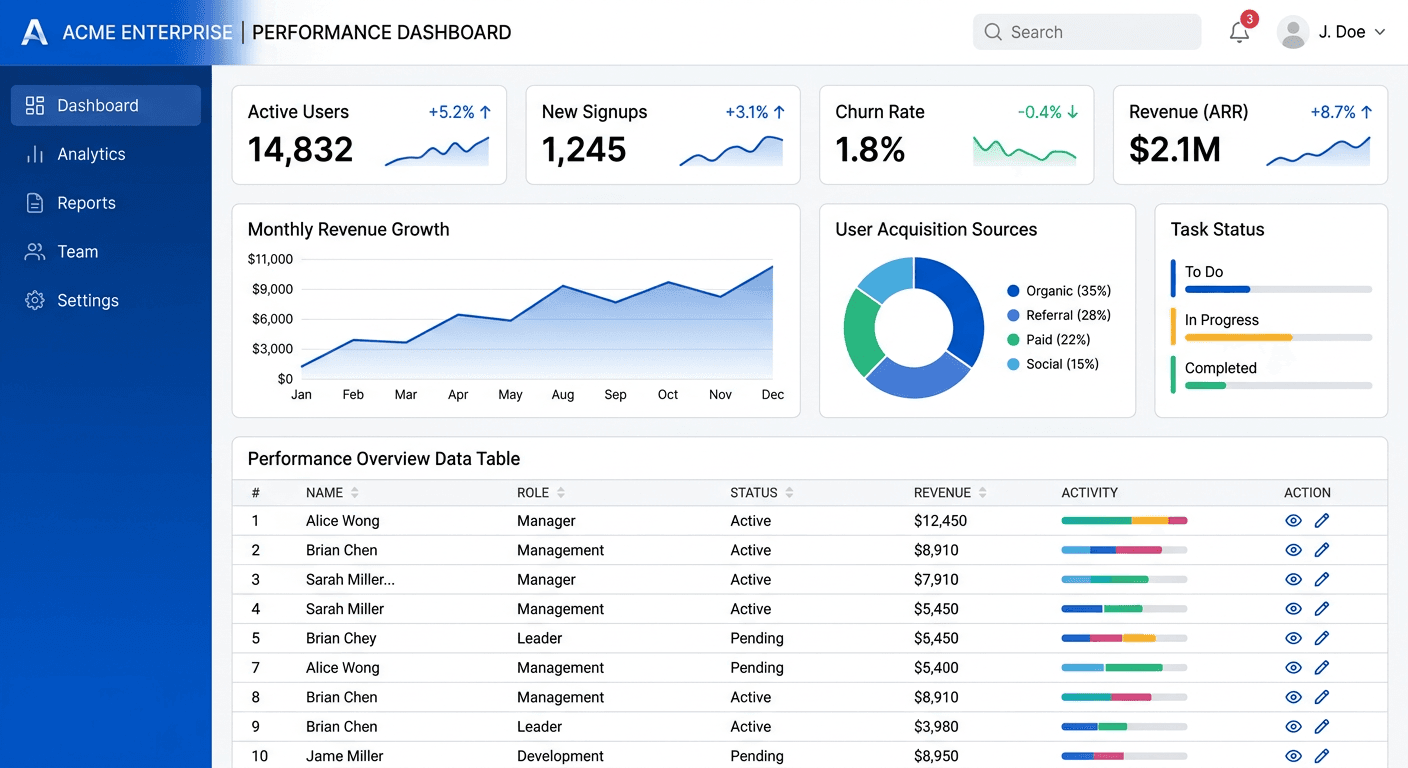This screenshot has width=1408, height=768.
Task: Sort table by REVENUE column arrows
Action: click(x=982, y=493)
